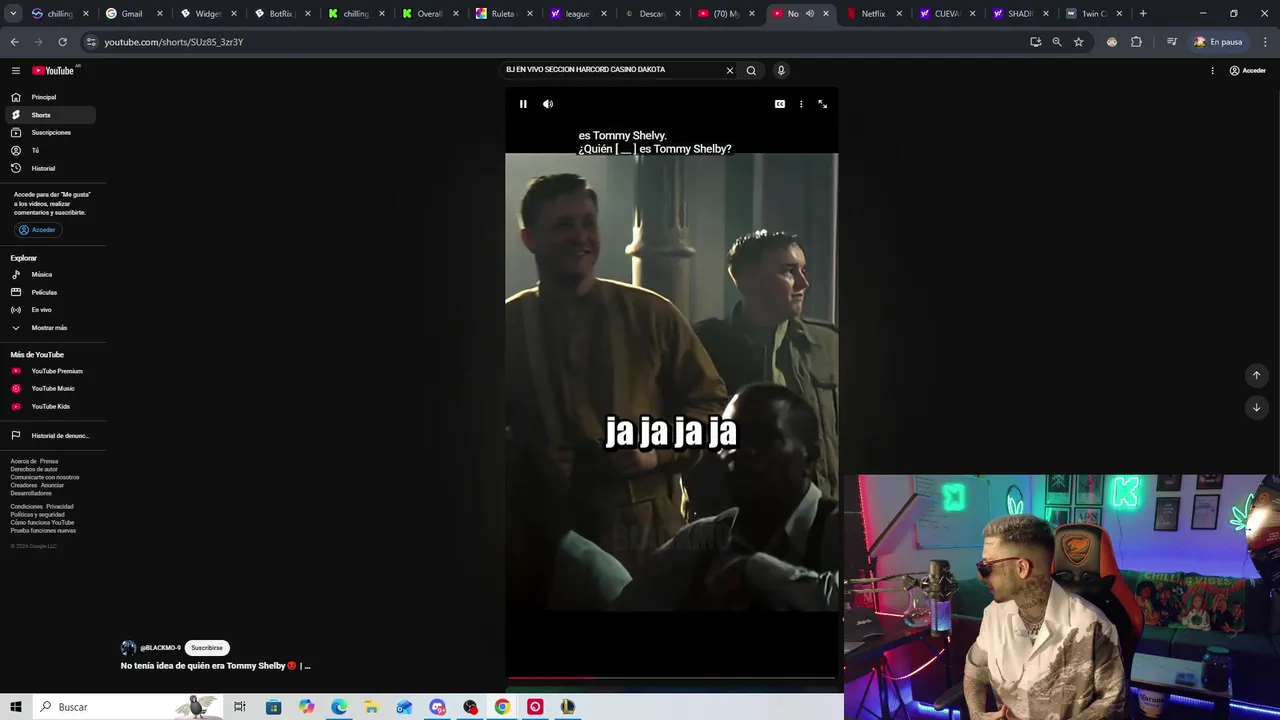Open Chrome extensions puzzle icon
1280x720 pixels.
pos(1136,42)
